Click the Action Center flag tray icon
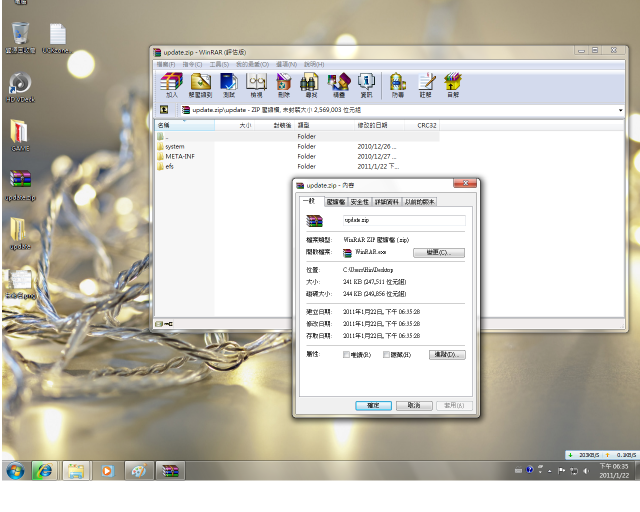 [x=562, y=471]
